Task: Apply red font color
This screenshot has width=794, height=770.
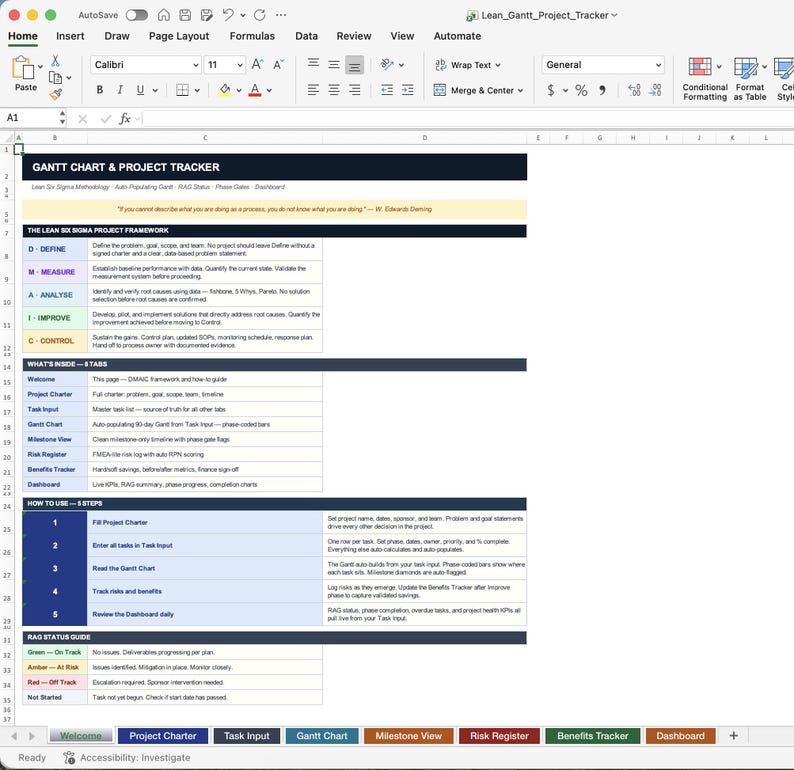Action: click(x=255, y=90)
